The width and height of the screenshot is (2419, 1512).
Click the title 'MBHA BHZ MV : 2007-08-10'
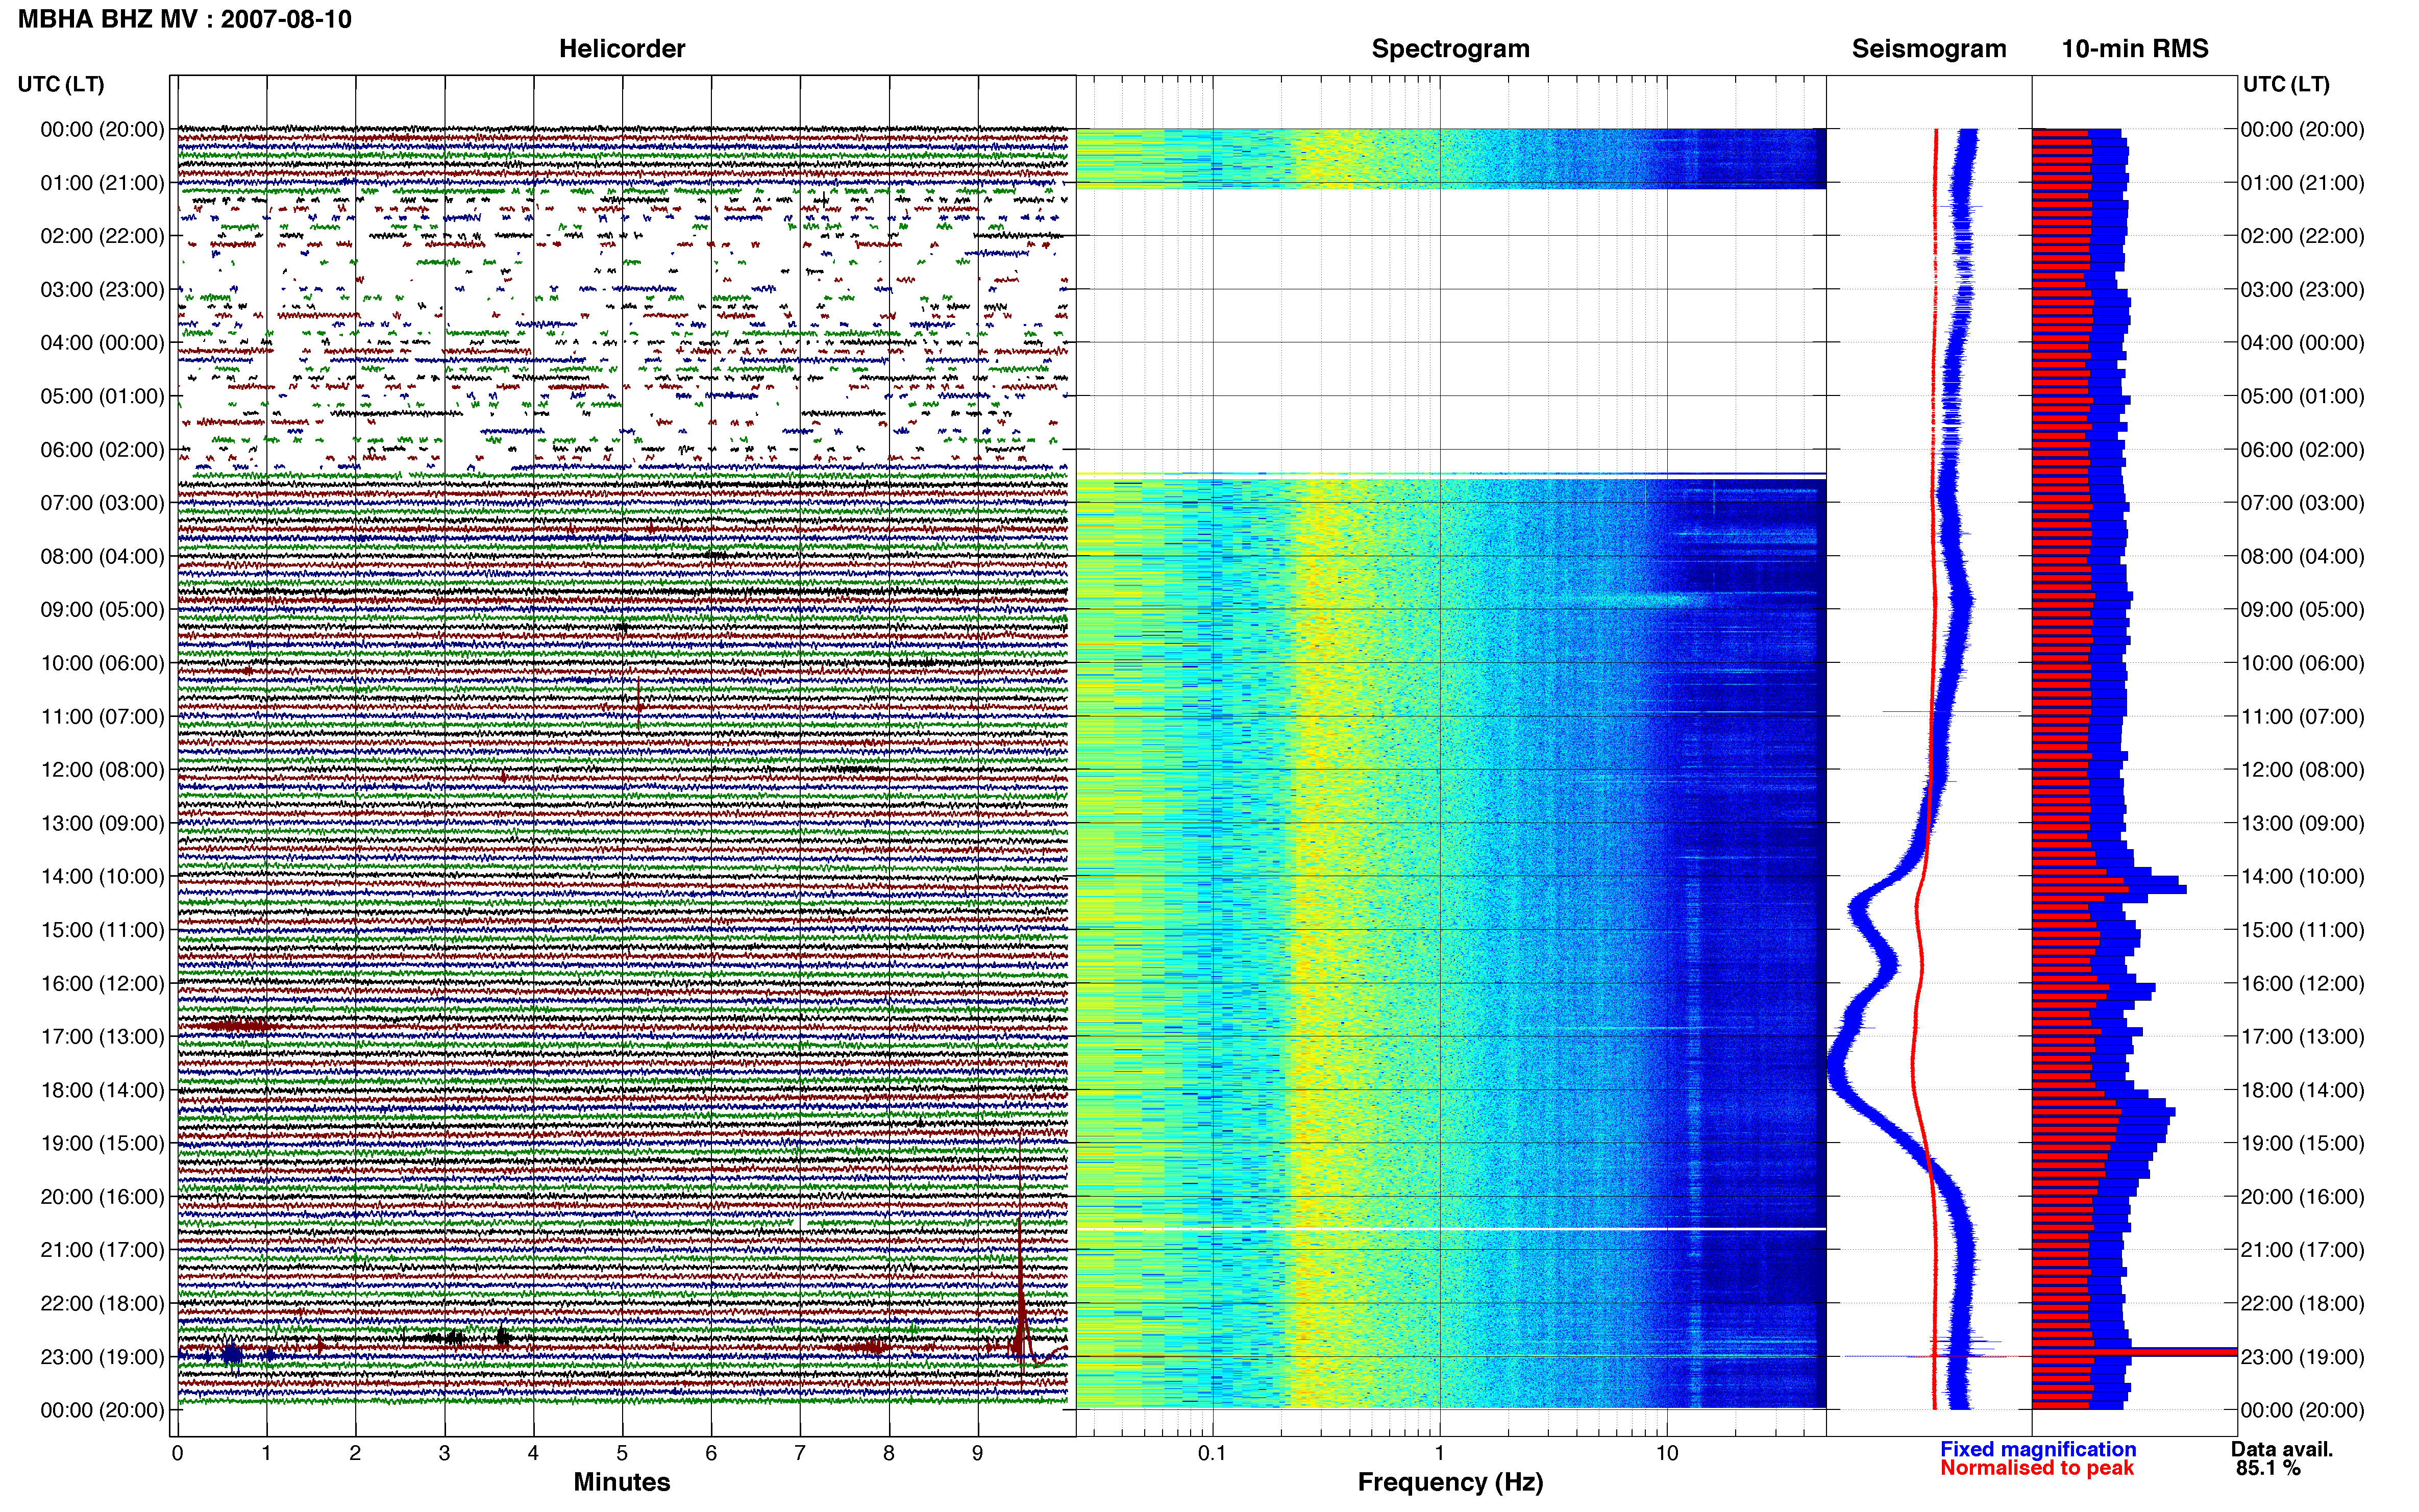tap(185, 19)
